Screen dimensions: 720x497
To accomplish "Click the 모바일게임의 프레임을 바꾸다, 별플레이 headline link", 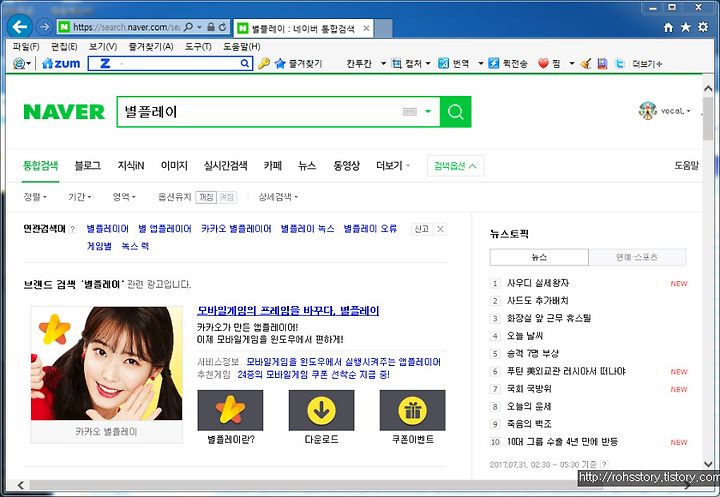I will [x=288, y=311].
